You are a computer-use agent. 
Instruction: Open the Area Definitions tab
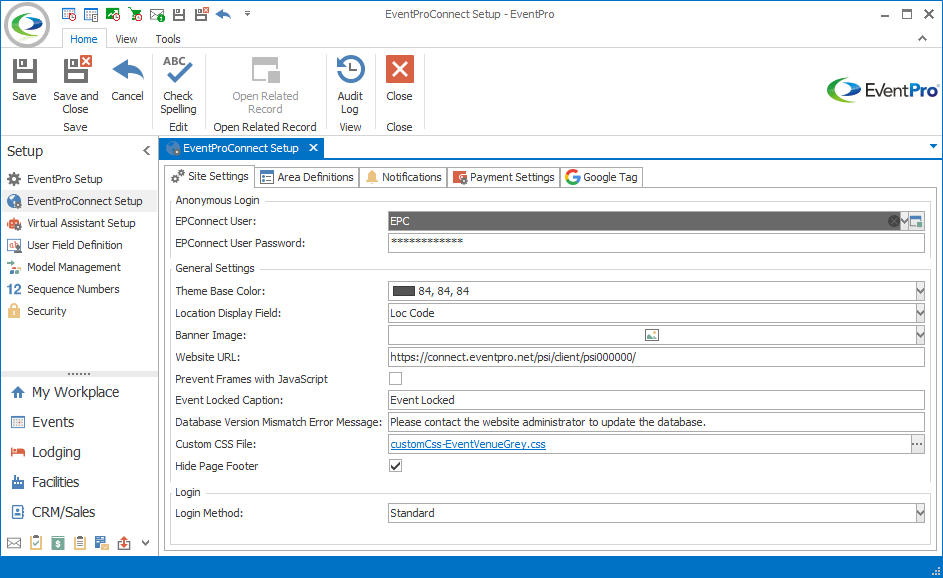pos(307,177)
